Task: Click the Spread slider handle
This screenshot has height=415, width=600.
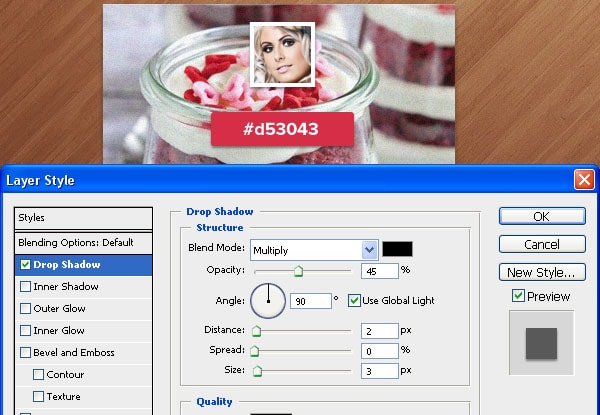Action: [255, 351]
